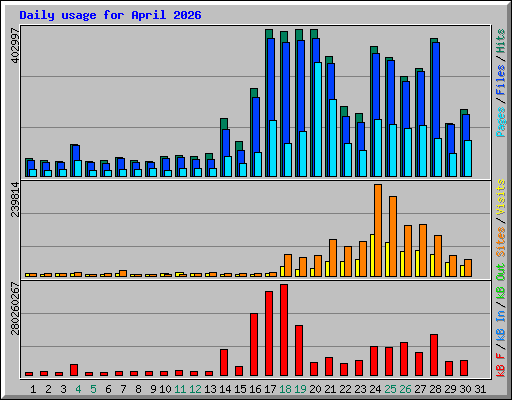Click the 280260267 axis value label
The height and width of the screenshot is (400, 512).
click(16, 308)
